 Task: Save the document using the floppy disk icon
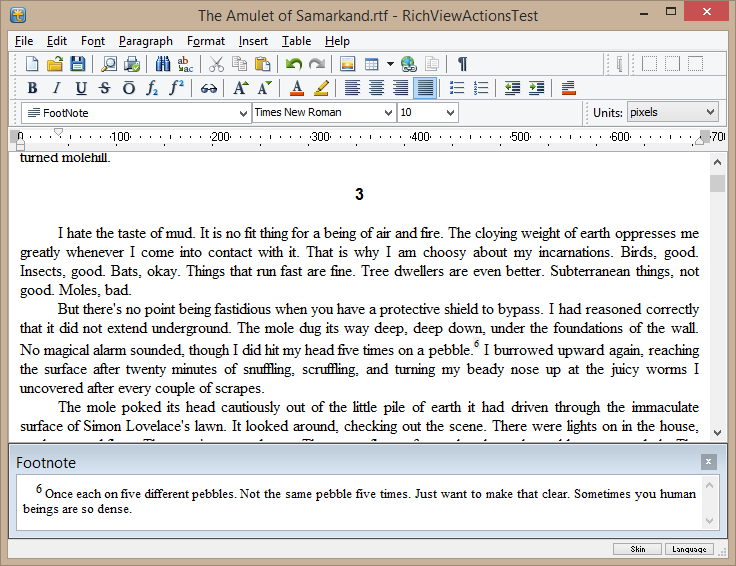(x=77, y=64)
